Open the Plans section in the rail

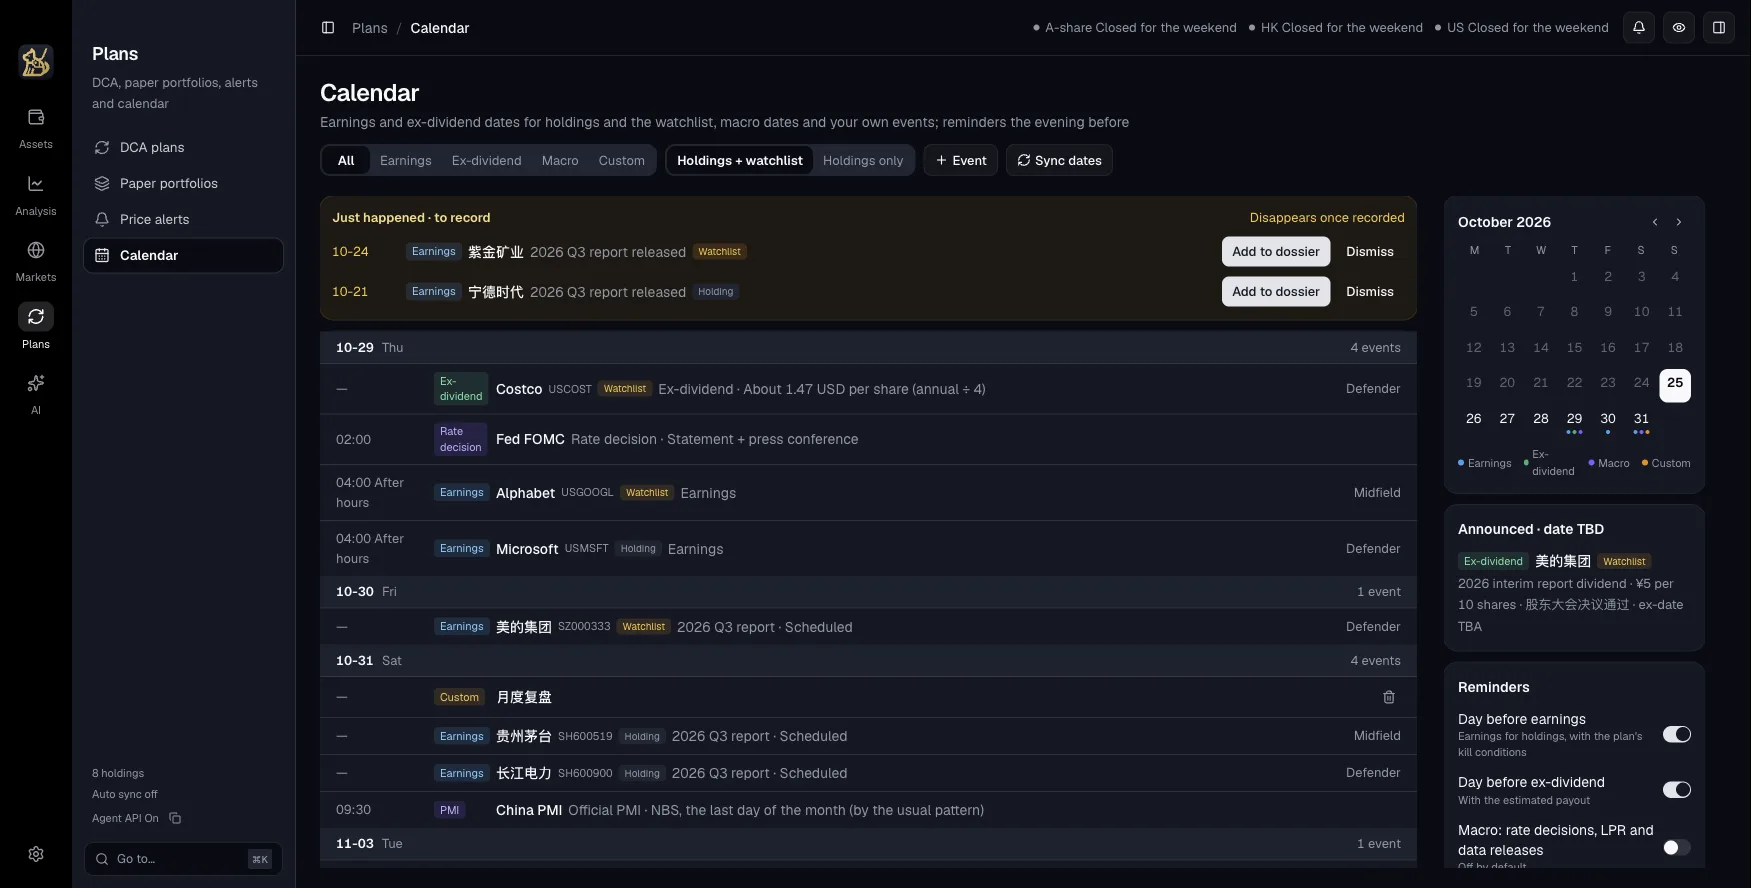pos(36,328)
